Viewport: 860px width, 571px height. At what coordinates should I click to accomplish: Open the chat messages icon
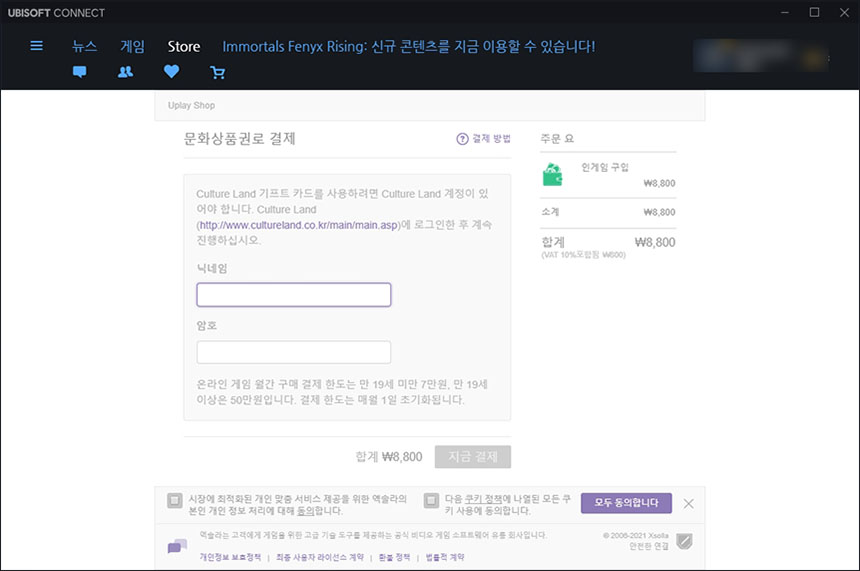[80, 72]
